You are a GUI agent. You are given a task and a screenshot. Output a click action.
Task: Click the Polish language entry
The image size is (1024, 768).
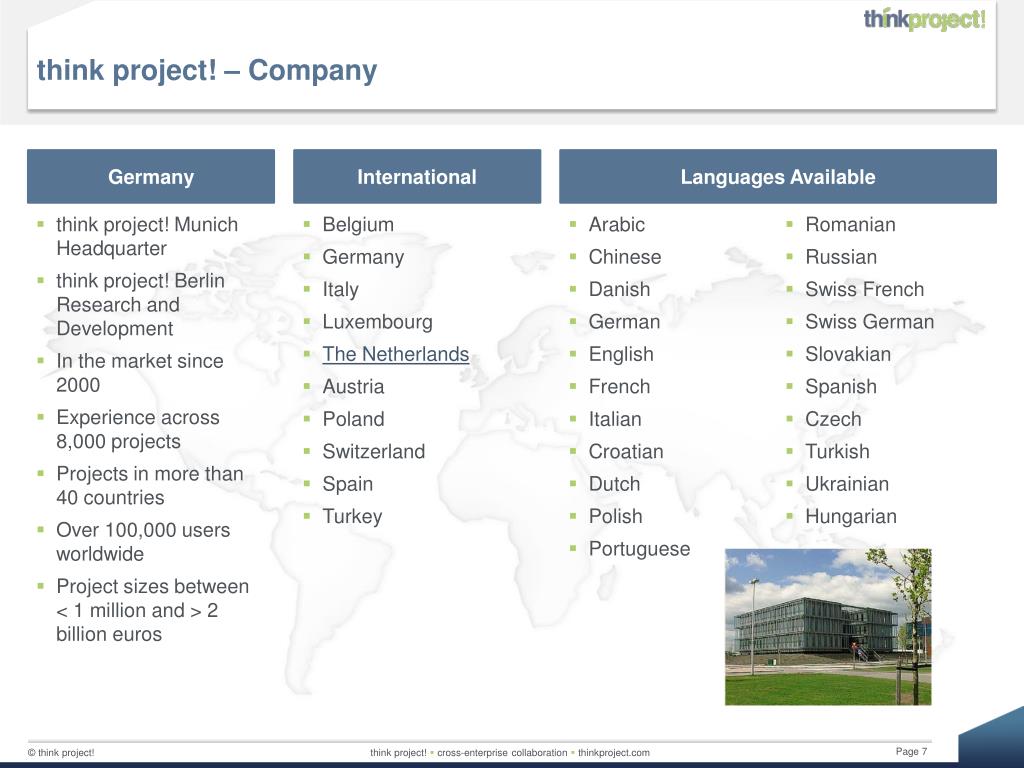[x=615, y=517]
